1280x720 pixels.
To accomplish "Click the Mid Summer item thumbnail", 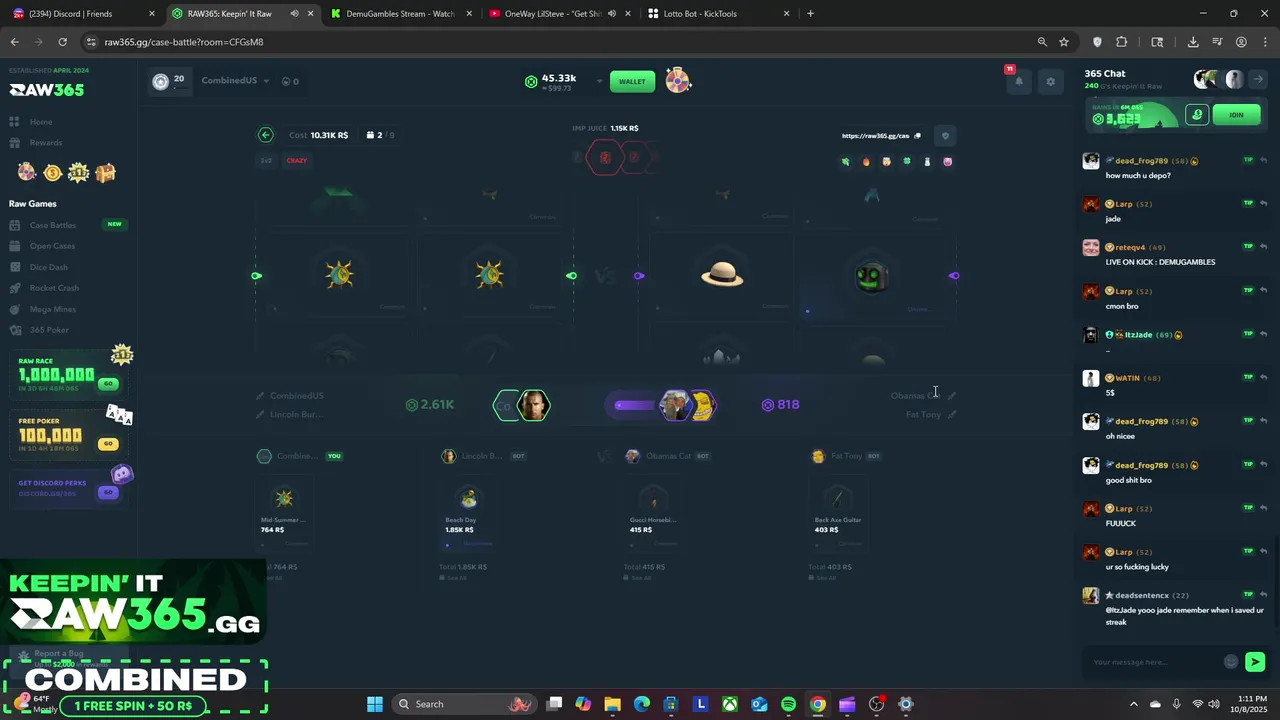I will tap(284, 498).
